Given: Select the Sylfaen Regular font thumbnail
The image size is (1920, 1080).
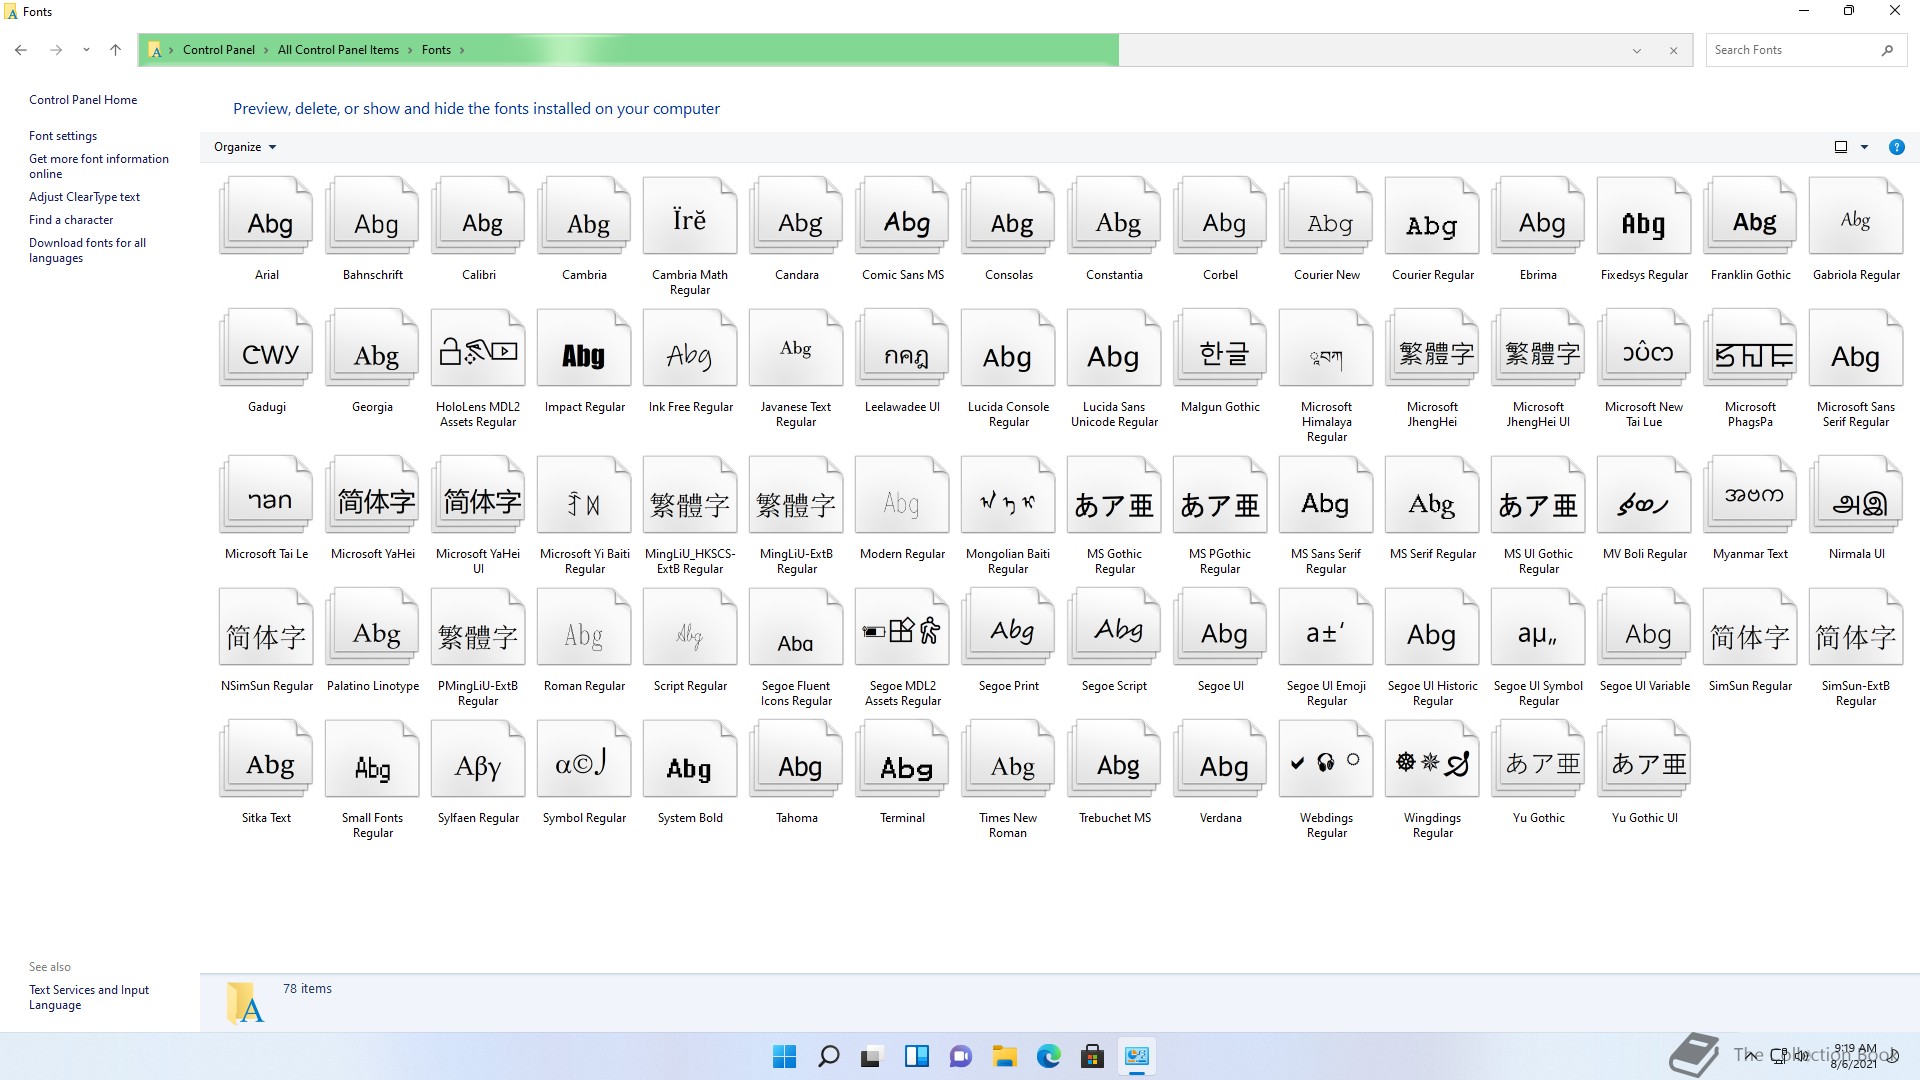Looking at the screenshot, I should point(479,760).
